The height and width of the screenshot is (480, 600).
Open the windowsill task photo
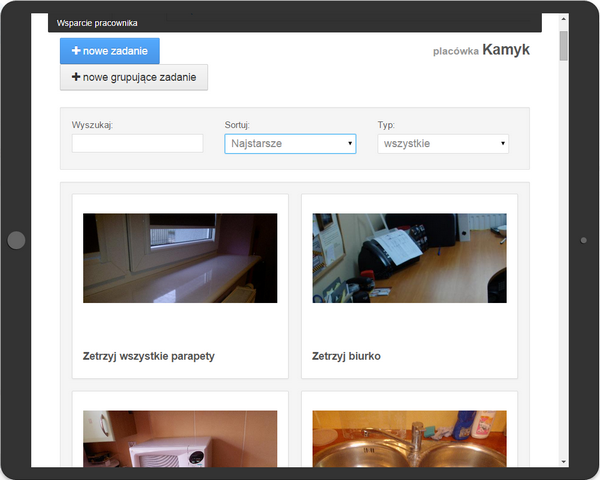coord(180,258)
